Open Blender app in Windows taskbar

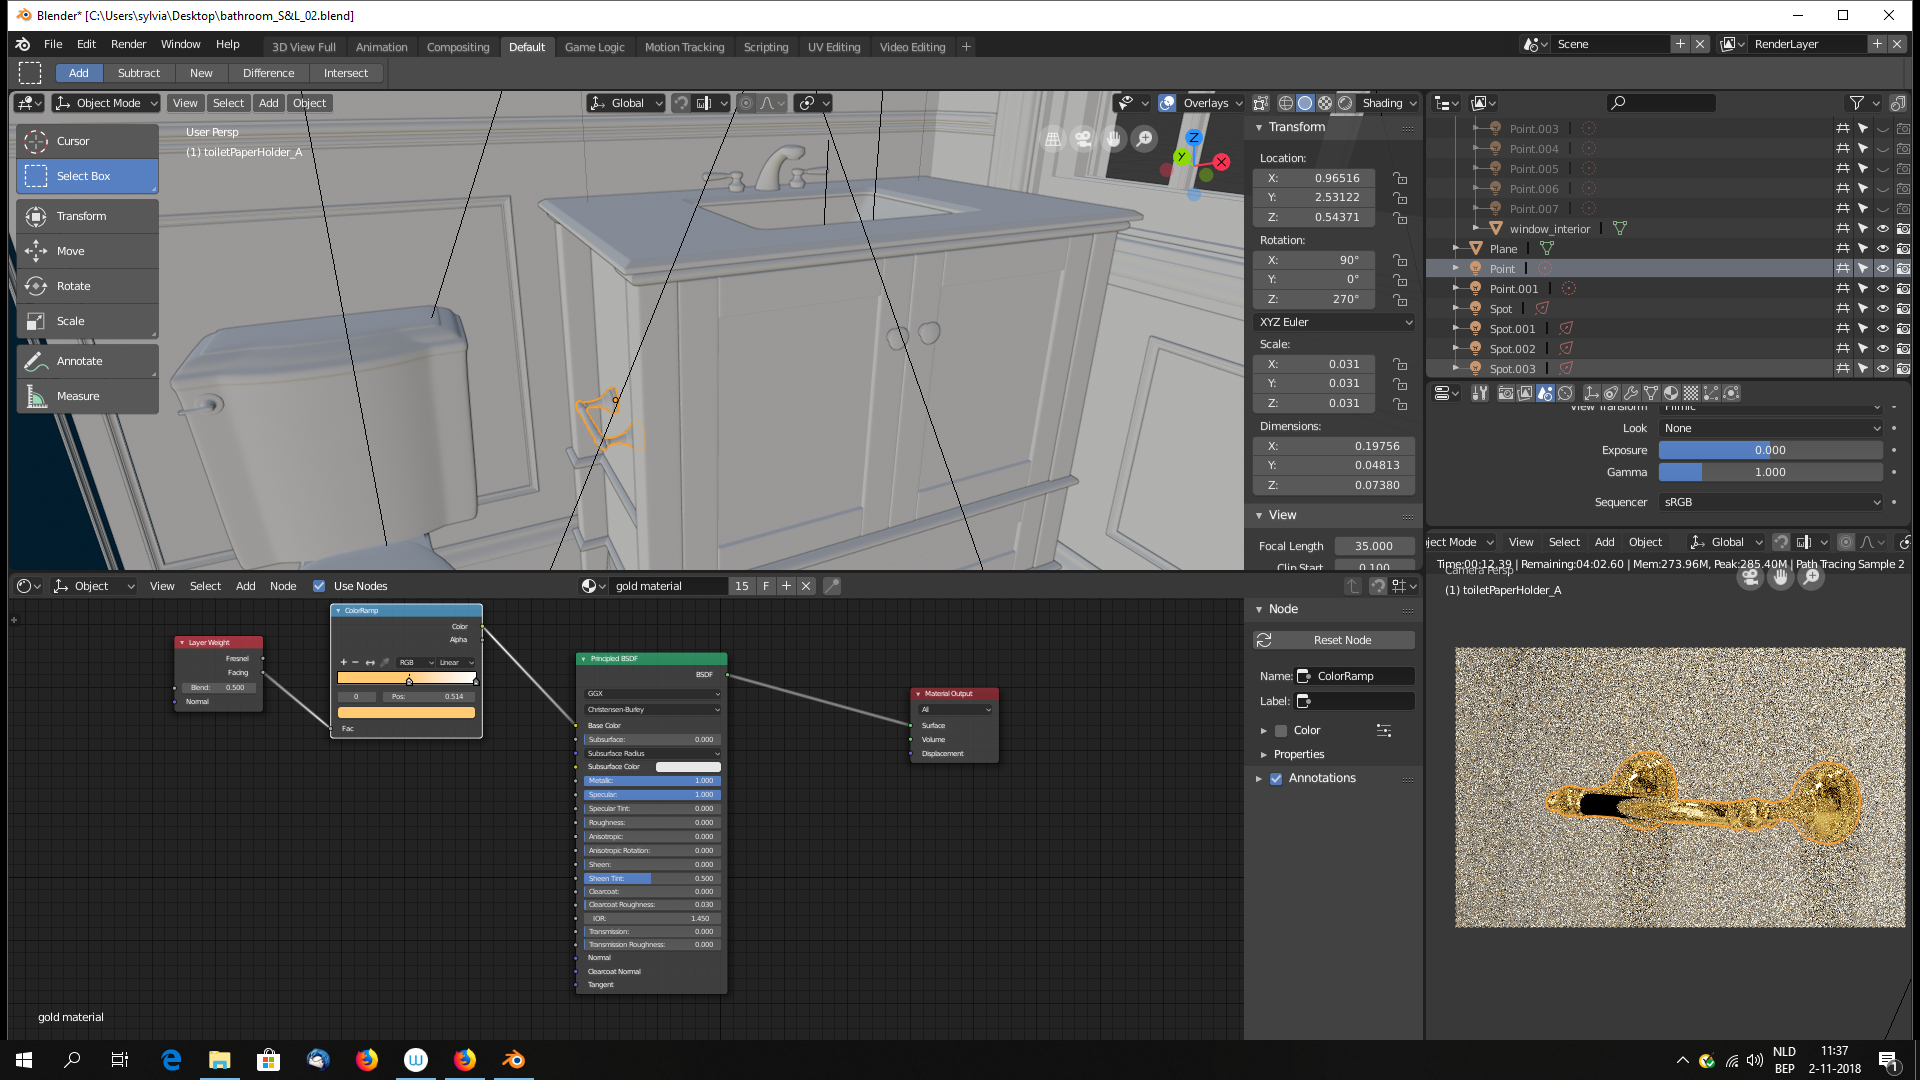[x=514, y=1060]
